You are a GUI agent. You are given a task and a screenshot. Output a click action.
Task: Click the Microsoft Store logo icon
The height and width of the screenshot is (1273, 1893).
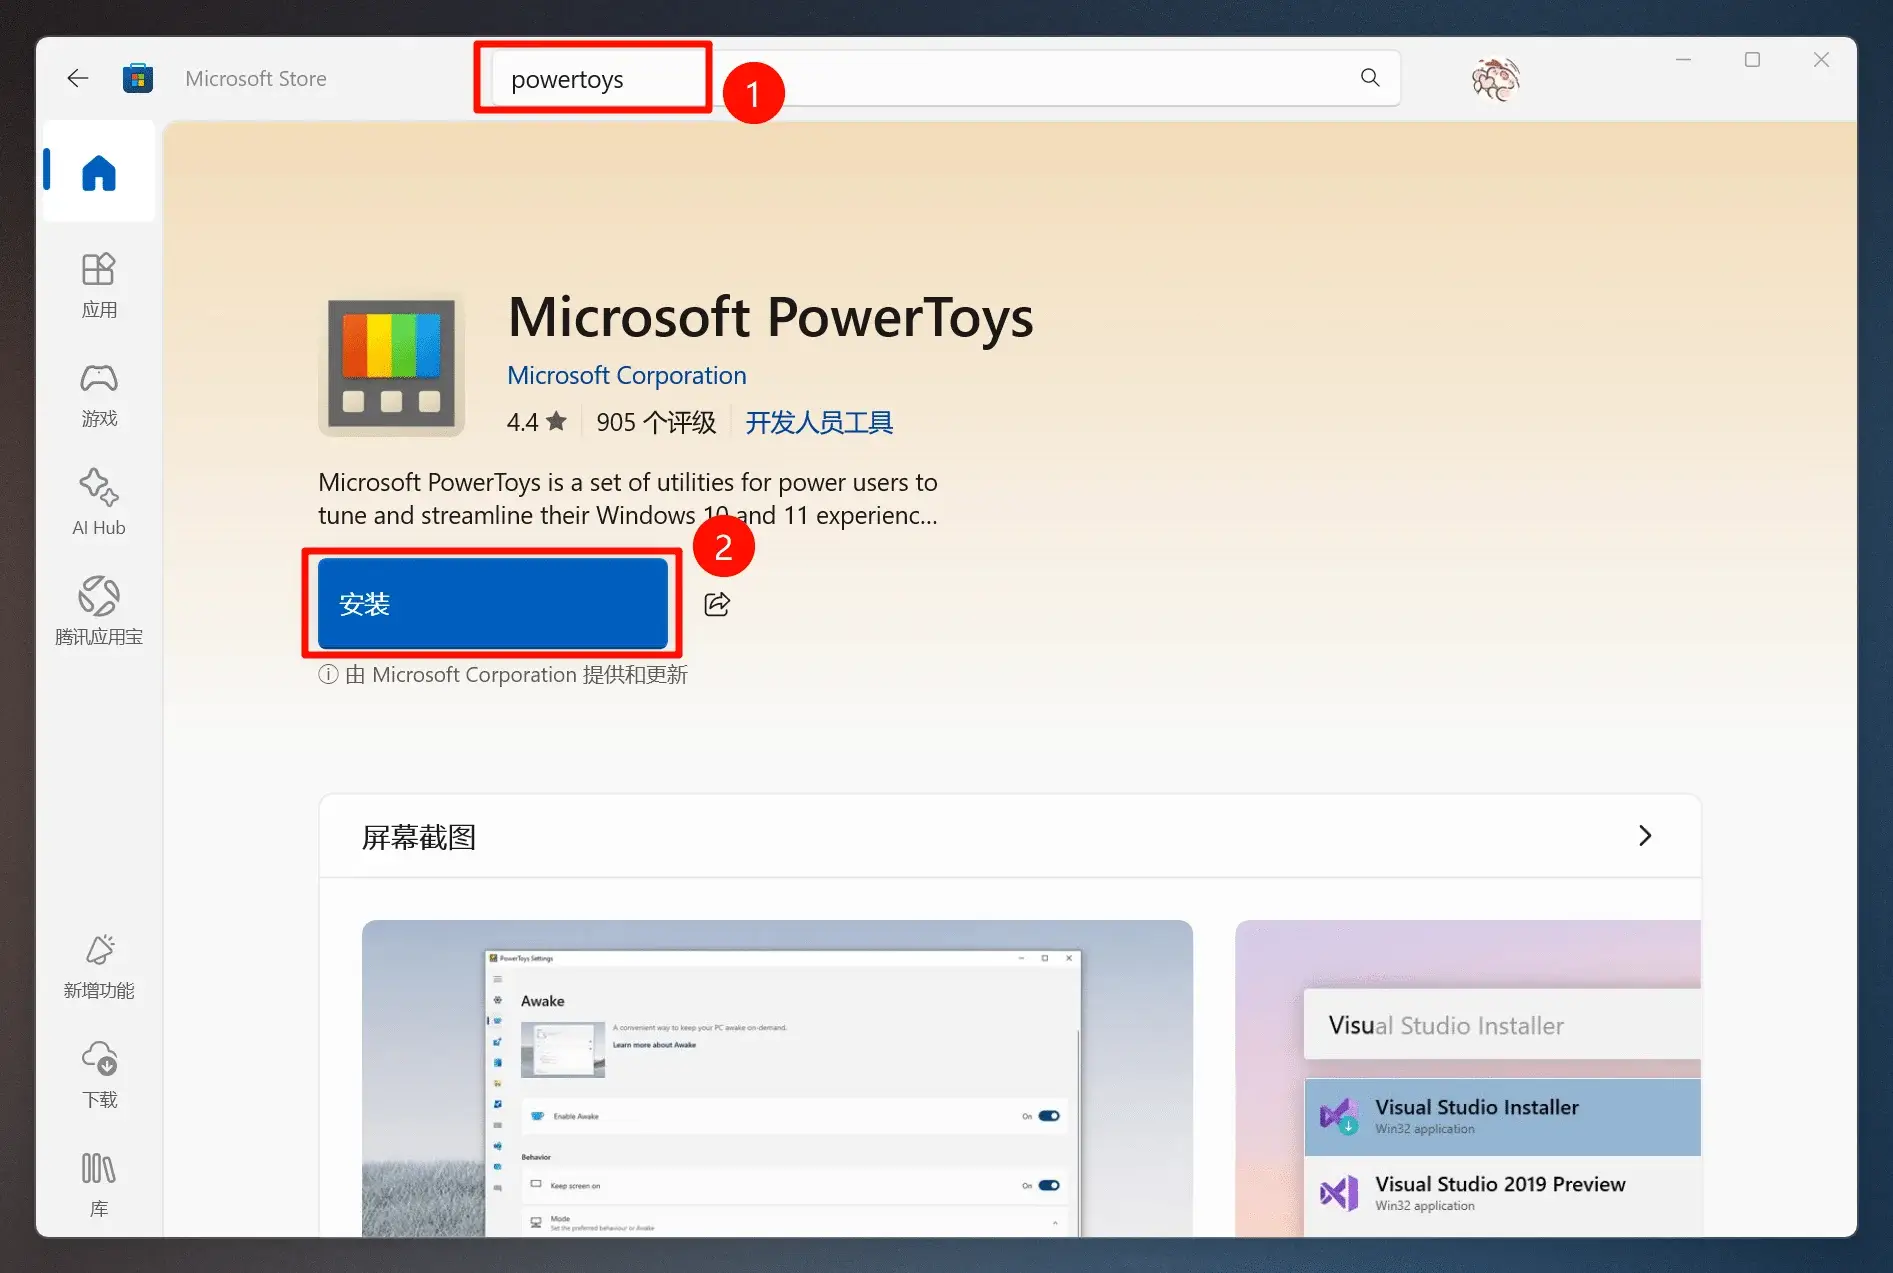[138, 77]
